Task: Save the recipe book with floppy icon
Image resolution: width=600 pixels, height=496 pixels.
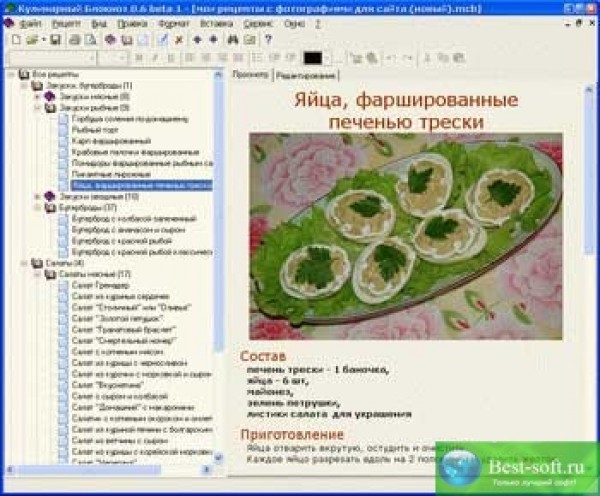Action: tap(56, 39)
